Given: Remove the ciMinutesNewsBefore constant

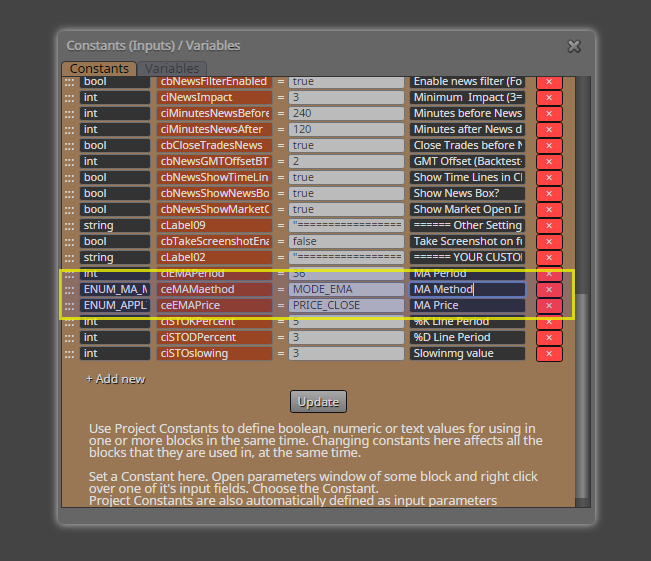Looking at the screenshot, I should tap(549, 113).
